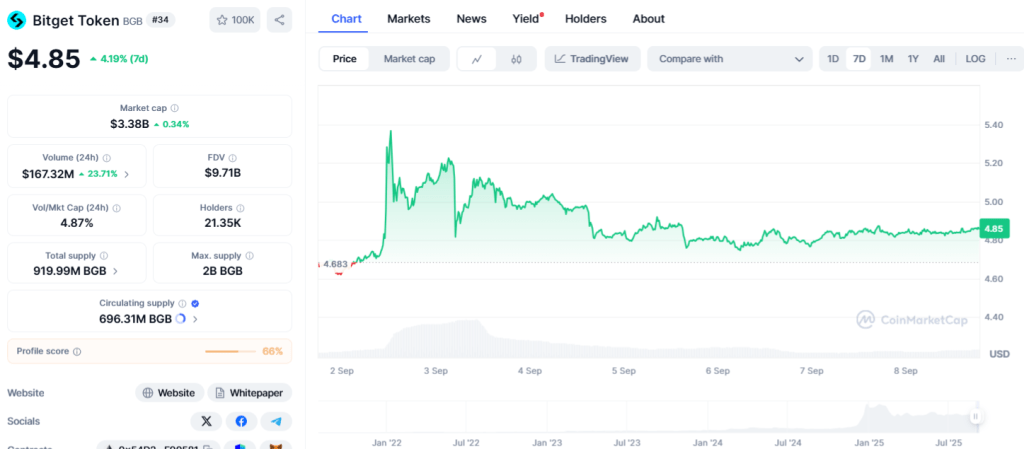Click Total supply info icon
The width and height of the screenshot is (1024, 449).
104,256
